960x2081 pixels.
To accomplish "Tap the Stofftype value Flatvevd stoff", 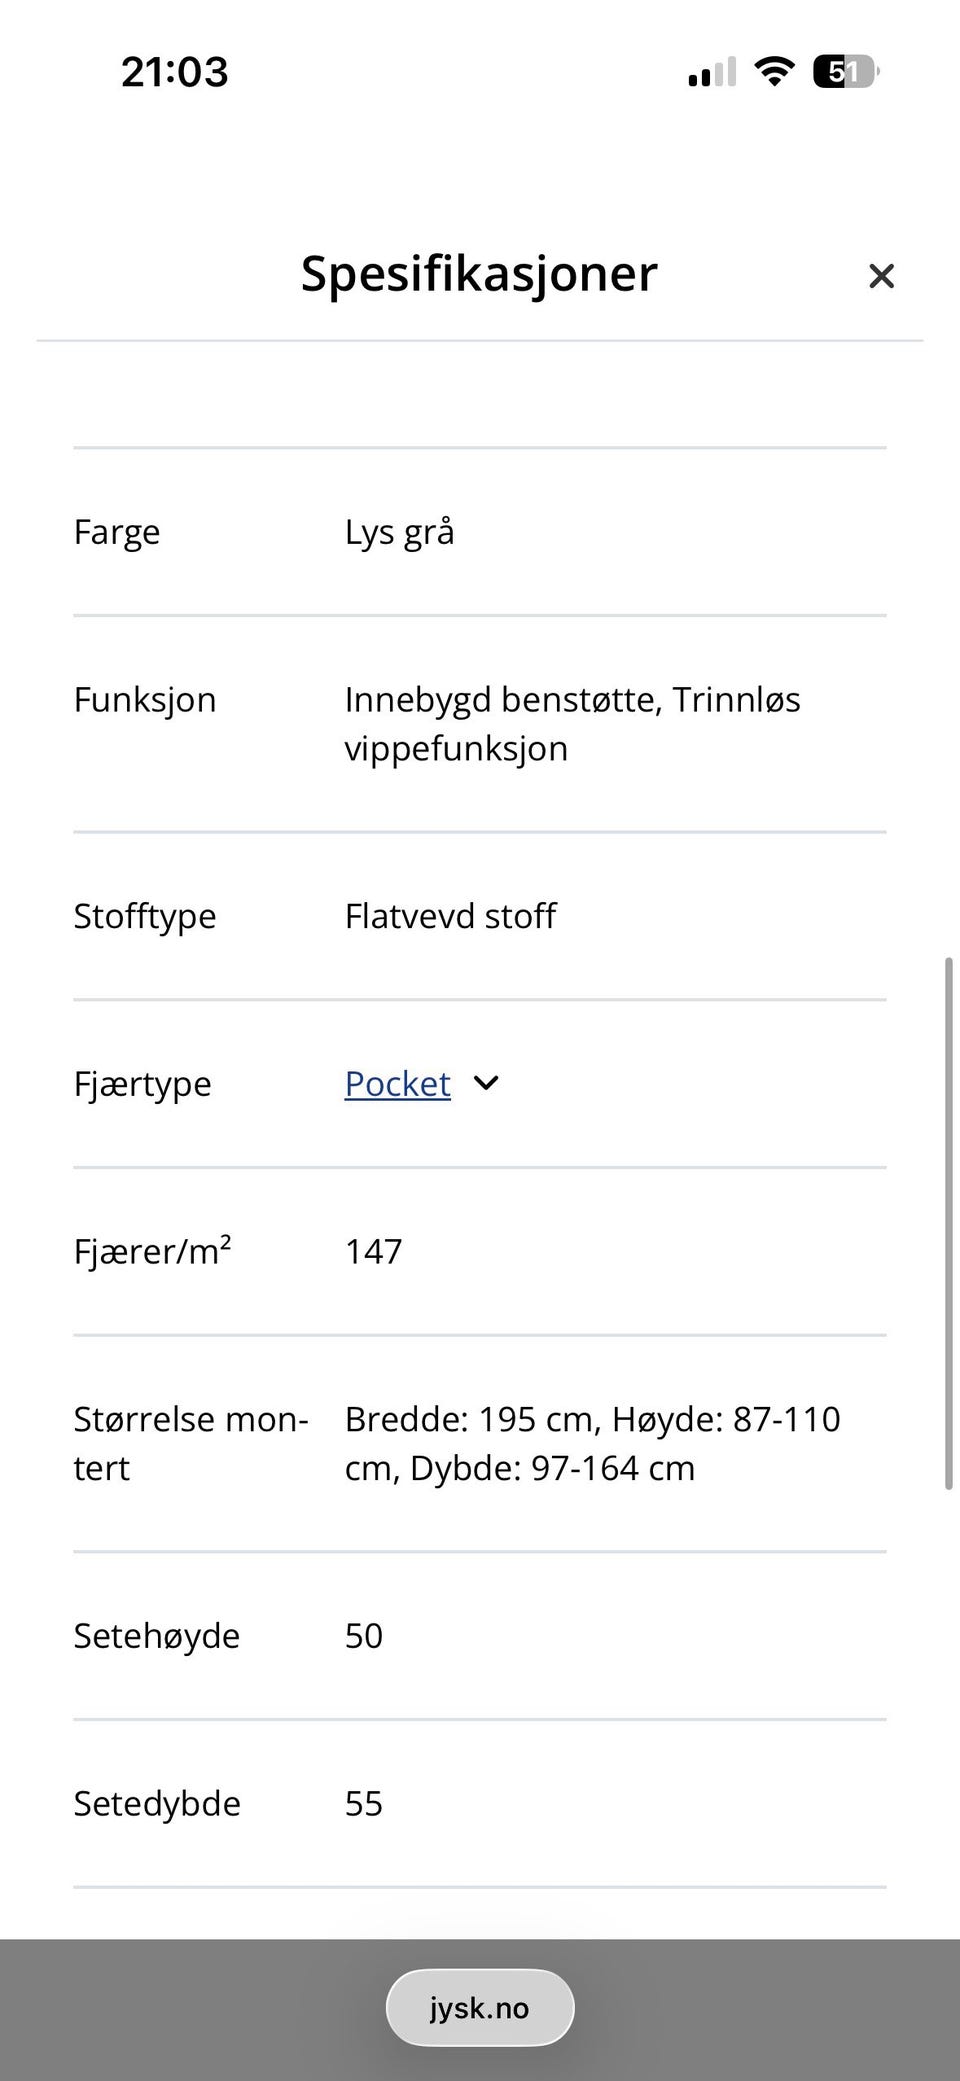I will pos(451,916).
